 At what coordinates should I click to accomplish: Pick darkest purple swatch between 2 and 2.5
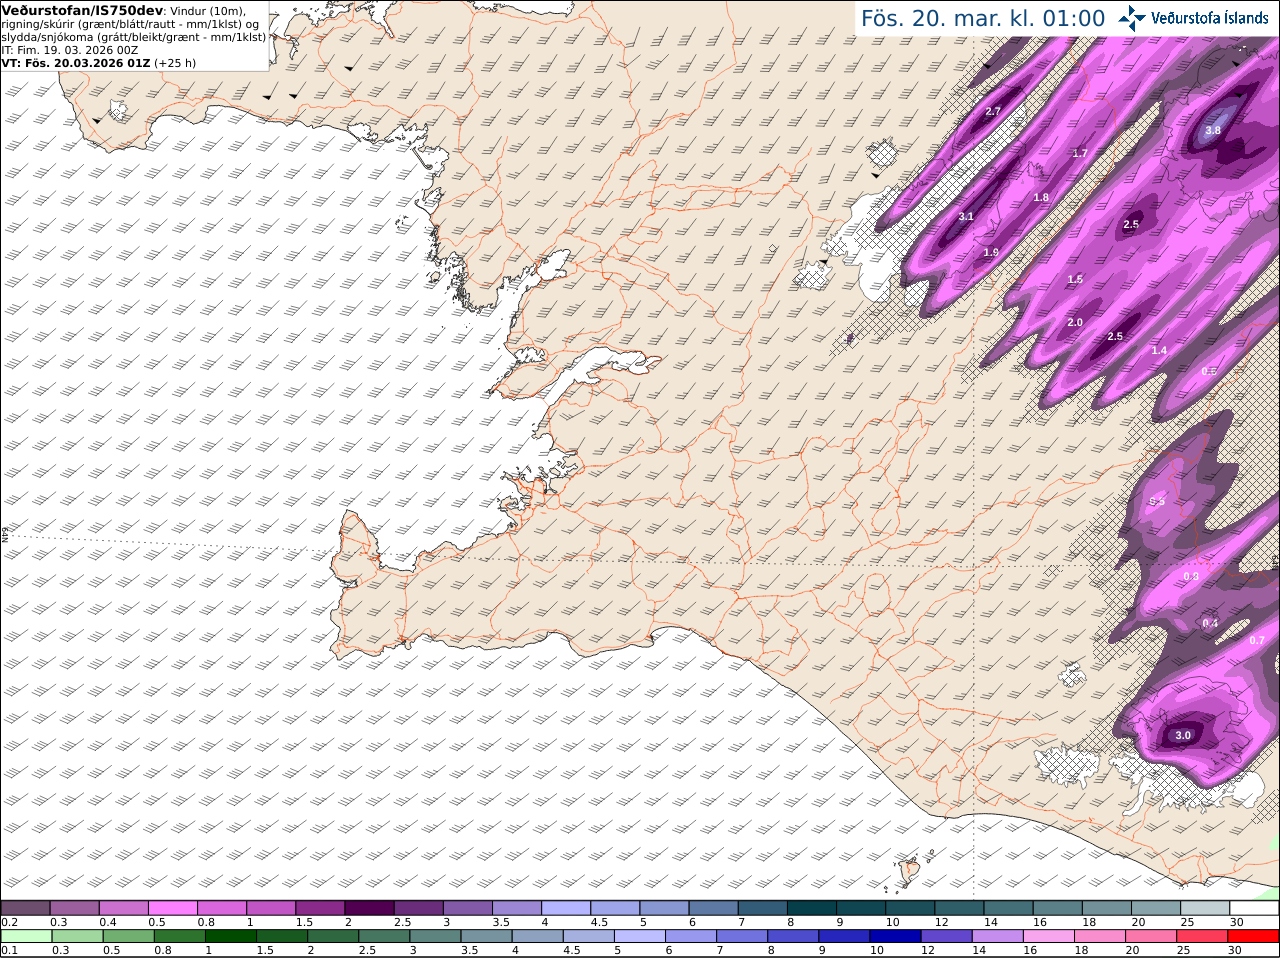point(368,907)
